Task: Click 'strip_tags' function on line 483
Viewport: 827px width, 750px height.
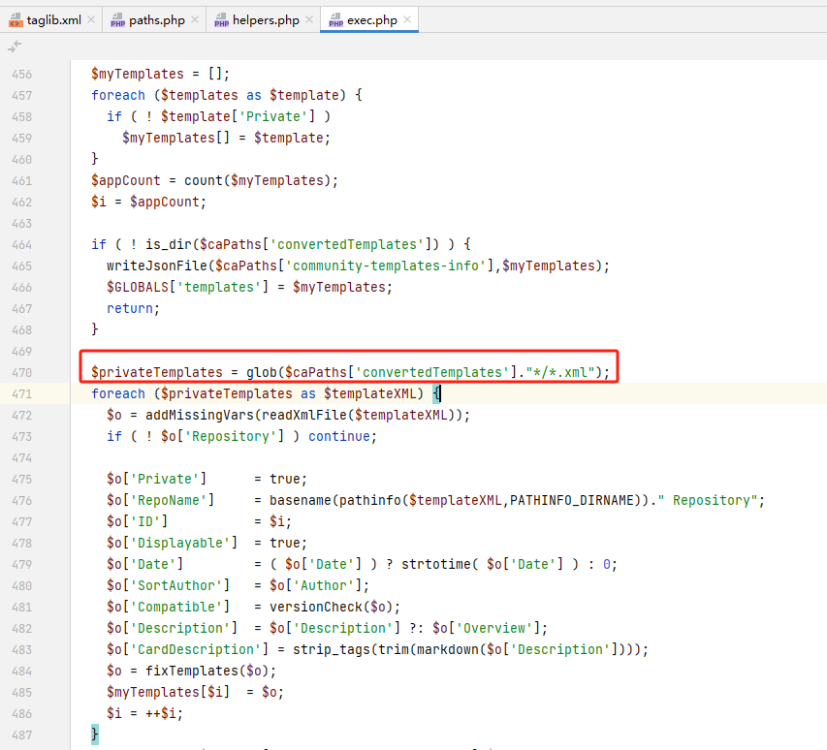Action: (x=331, y=650)
